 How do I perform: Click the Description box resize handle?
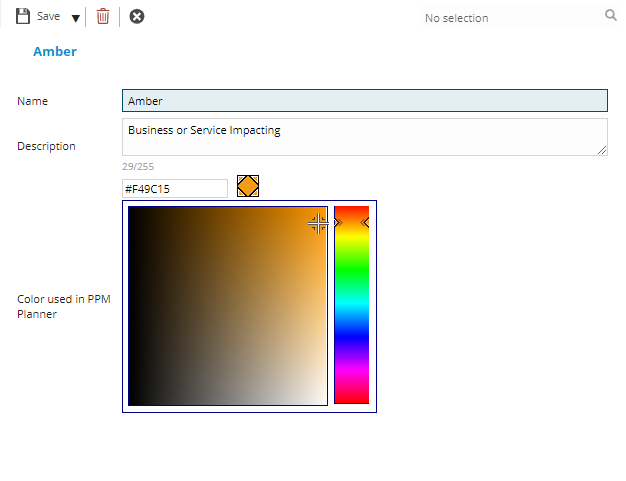click(x=602, y=150)
